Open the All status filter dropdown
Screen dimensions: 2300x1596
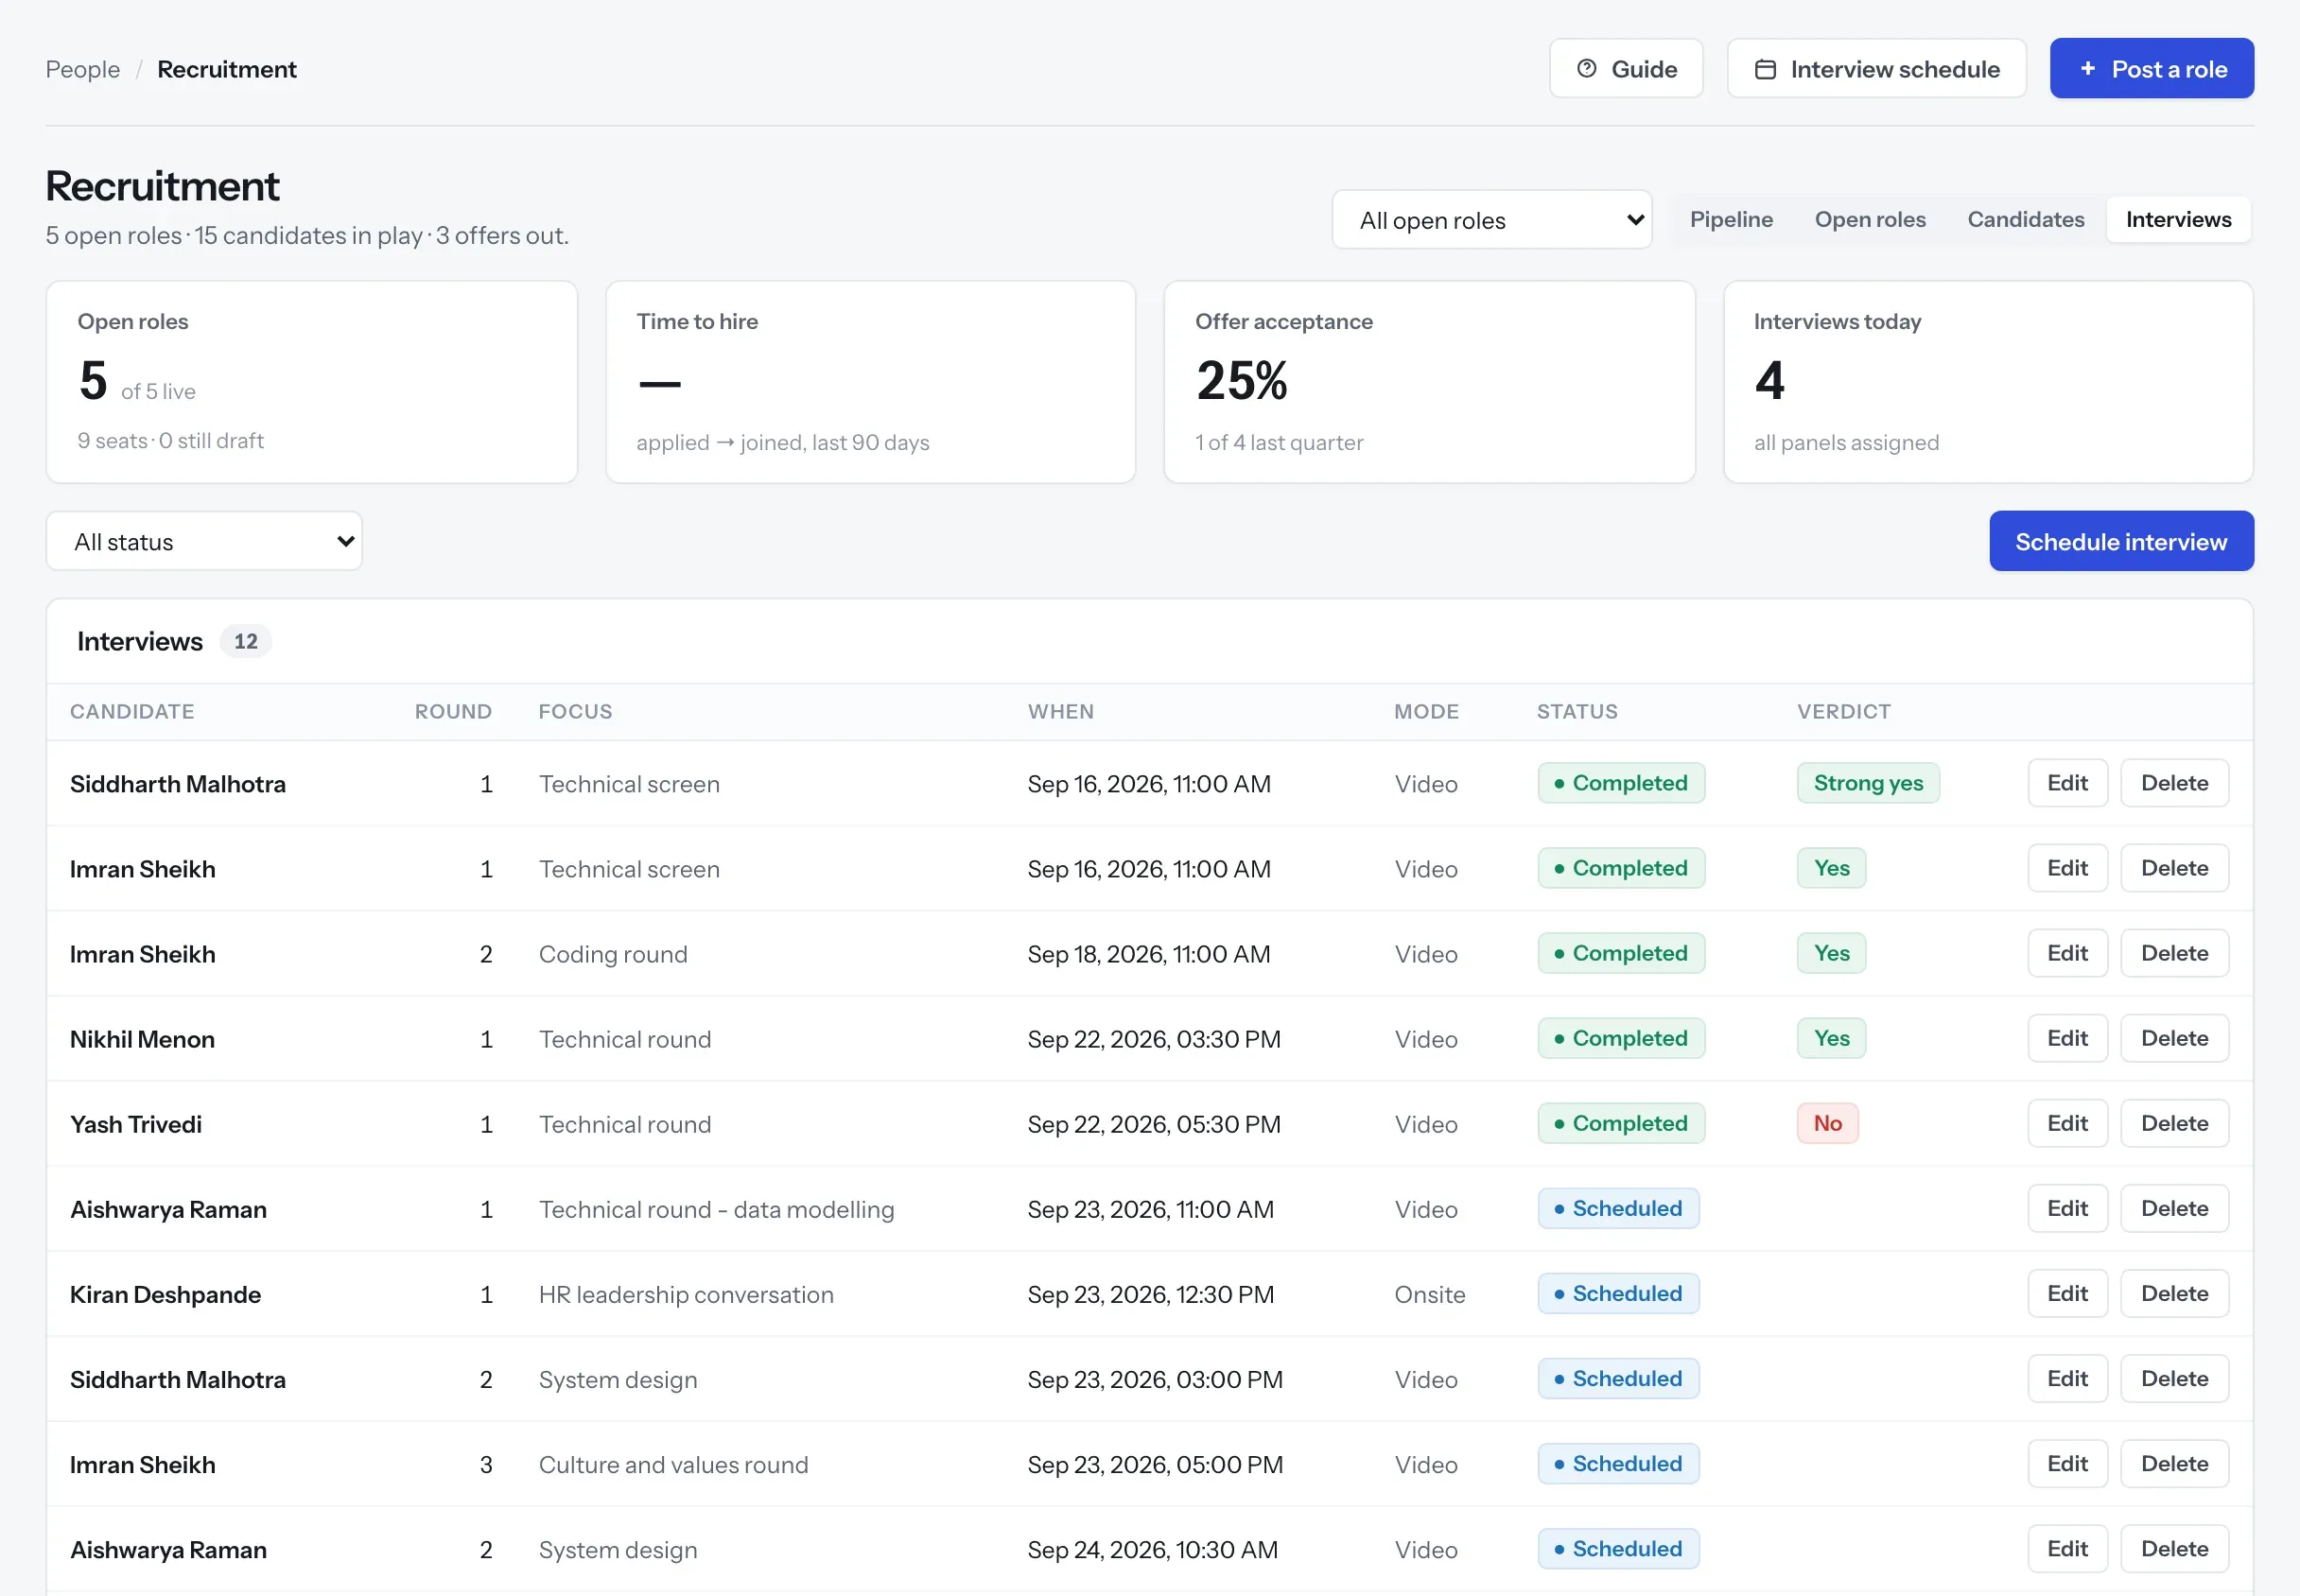click(x=204, y=541)
